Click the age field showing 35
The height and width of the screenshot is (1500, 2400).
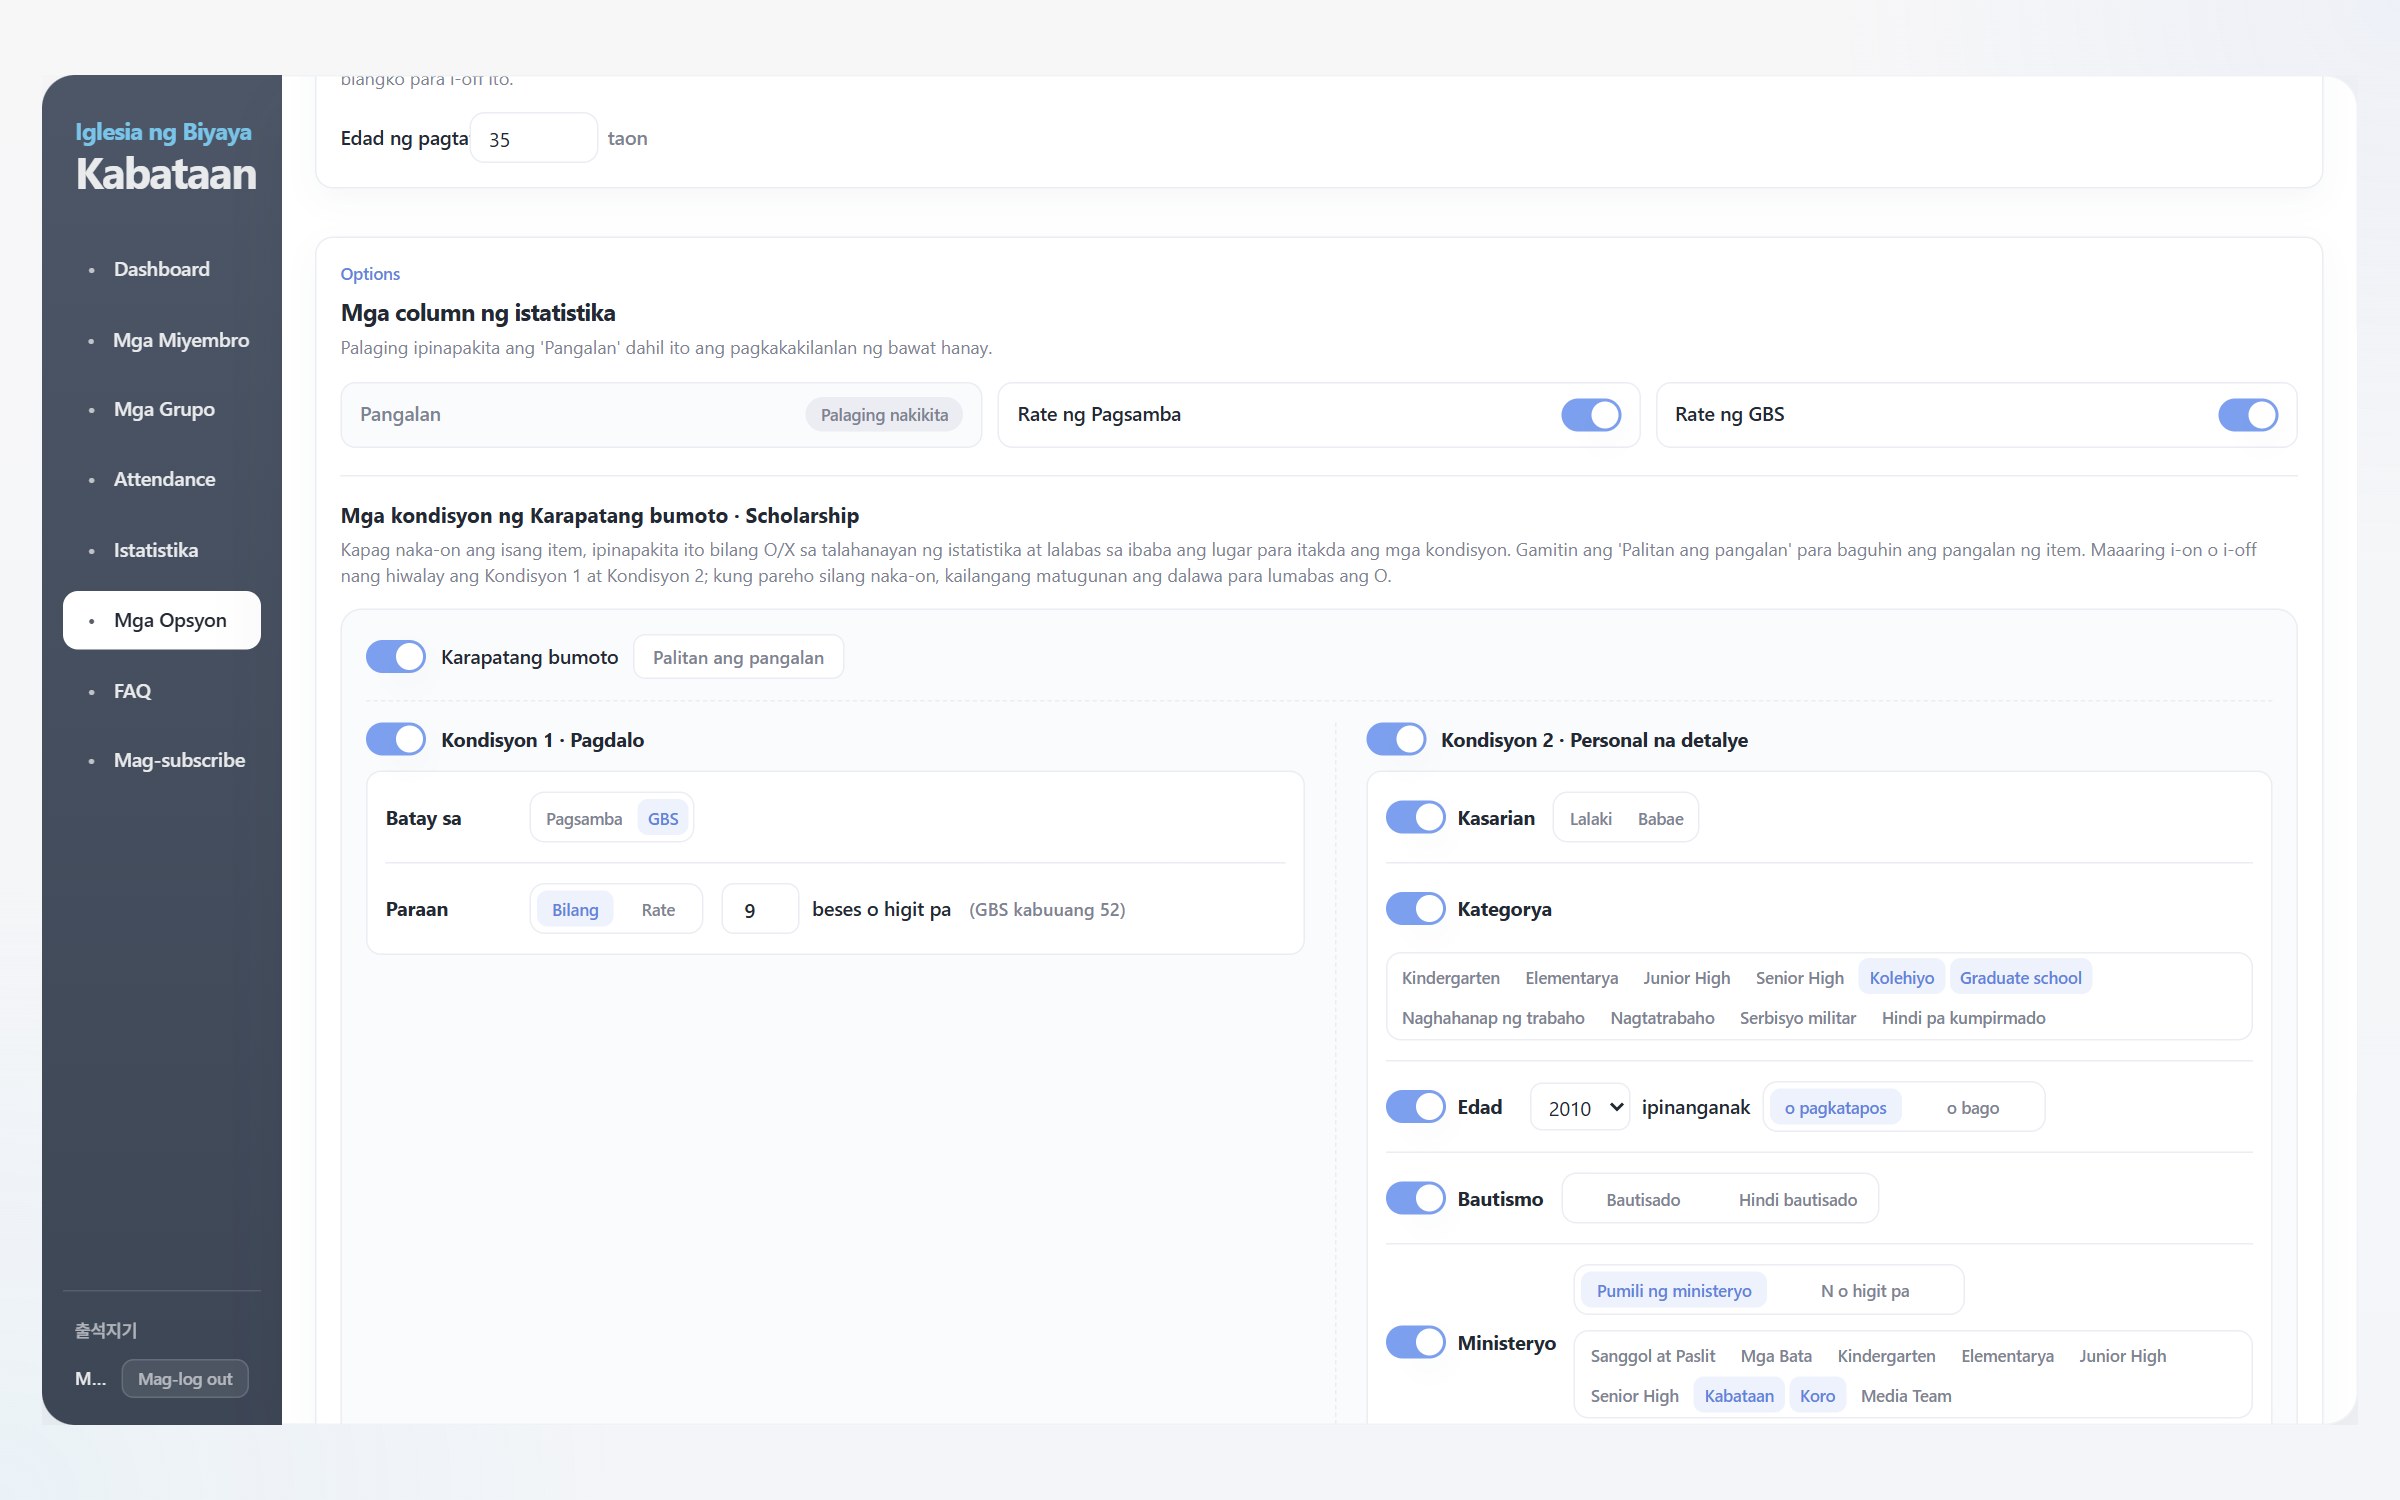[534, 139]
